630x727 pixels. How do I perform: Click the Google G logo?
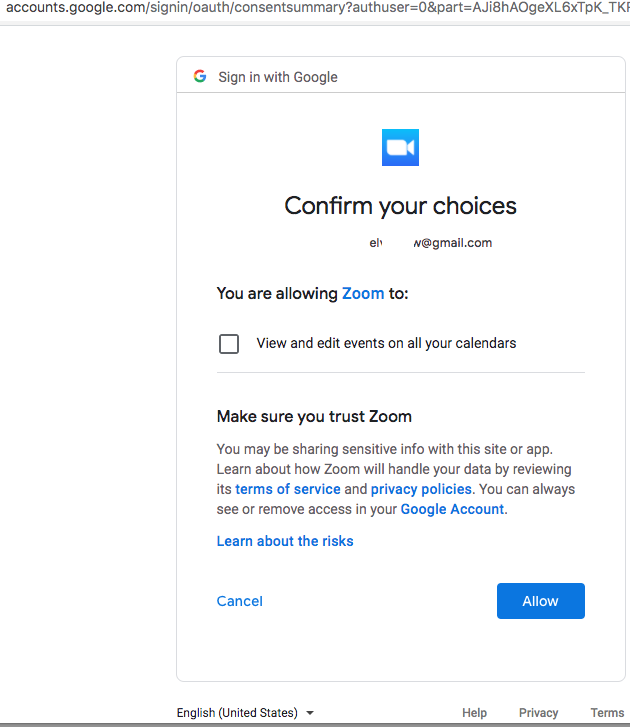click(x=200, y=77)
